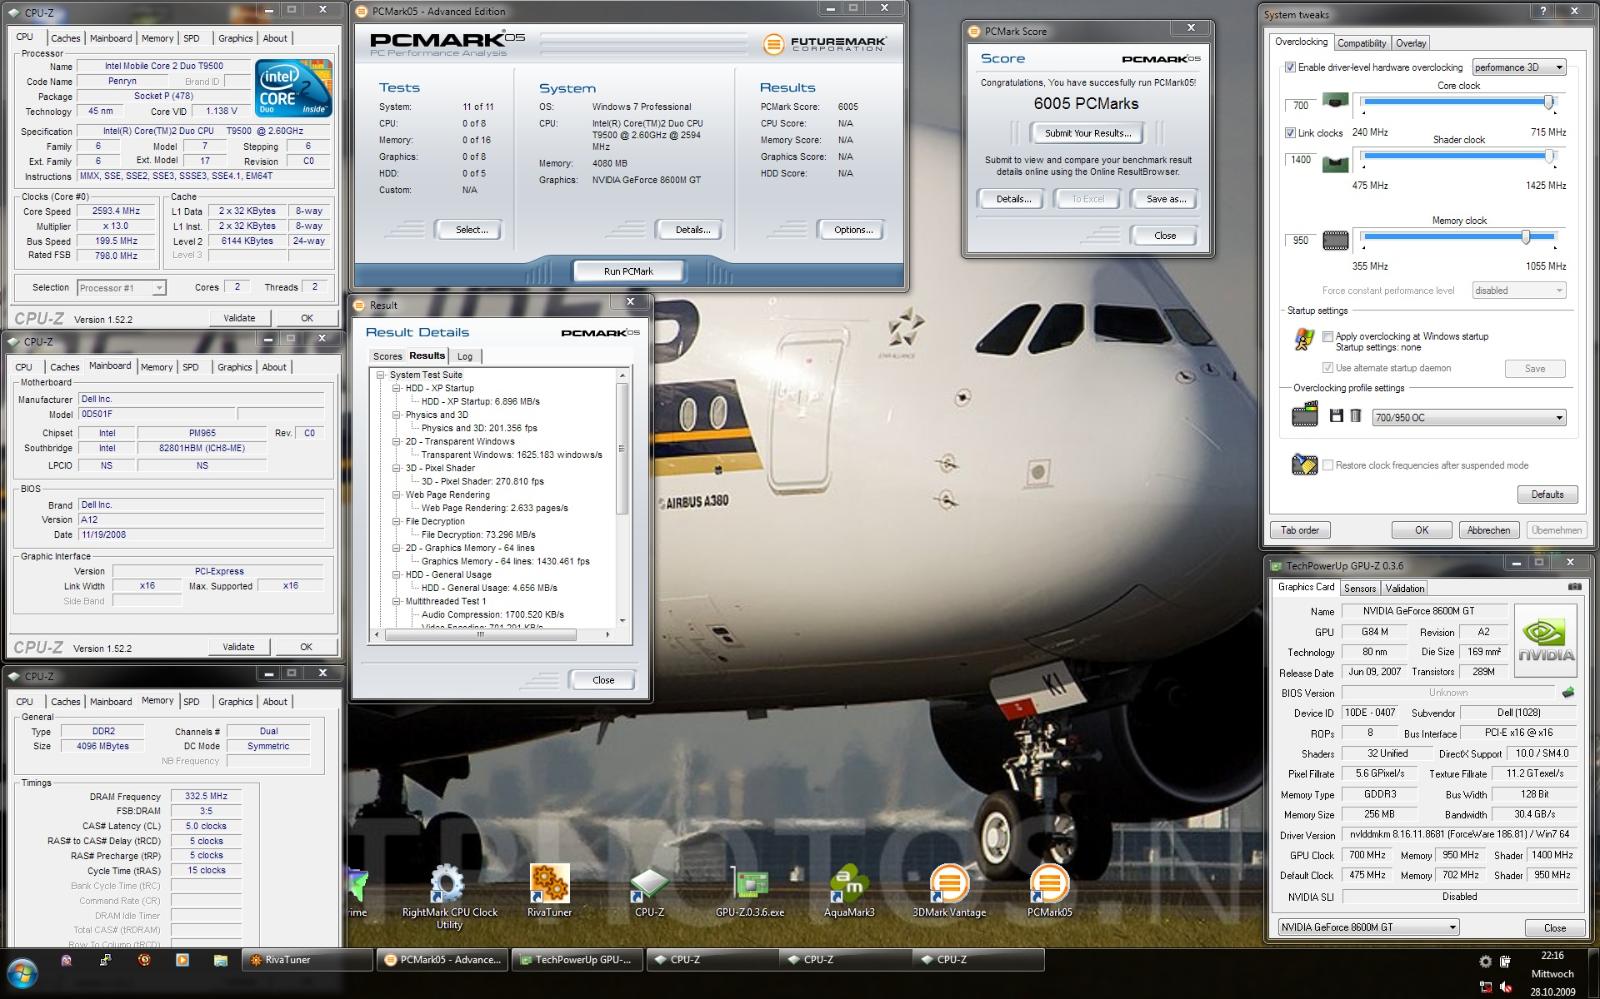This screenshot has width=1600, height=999.
Task: Open the Log tab in Result Details
Action: [465, 356]
